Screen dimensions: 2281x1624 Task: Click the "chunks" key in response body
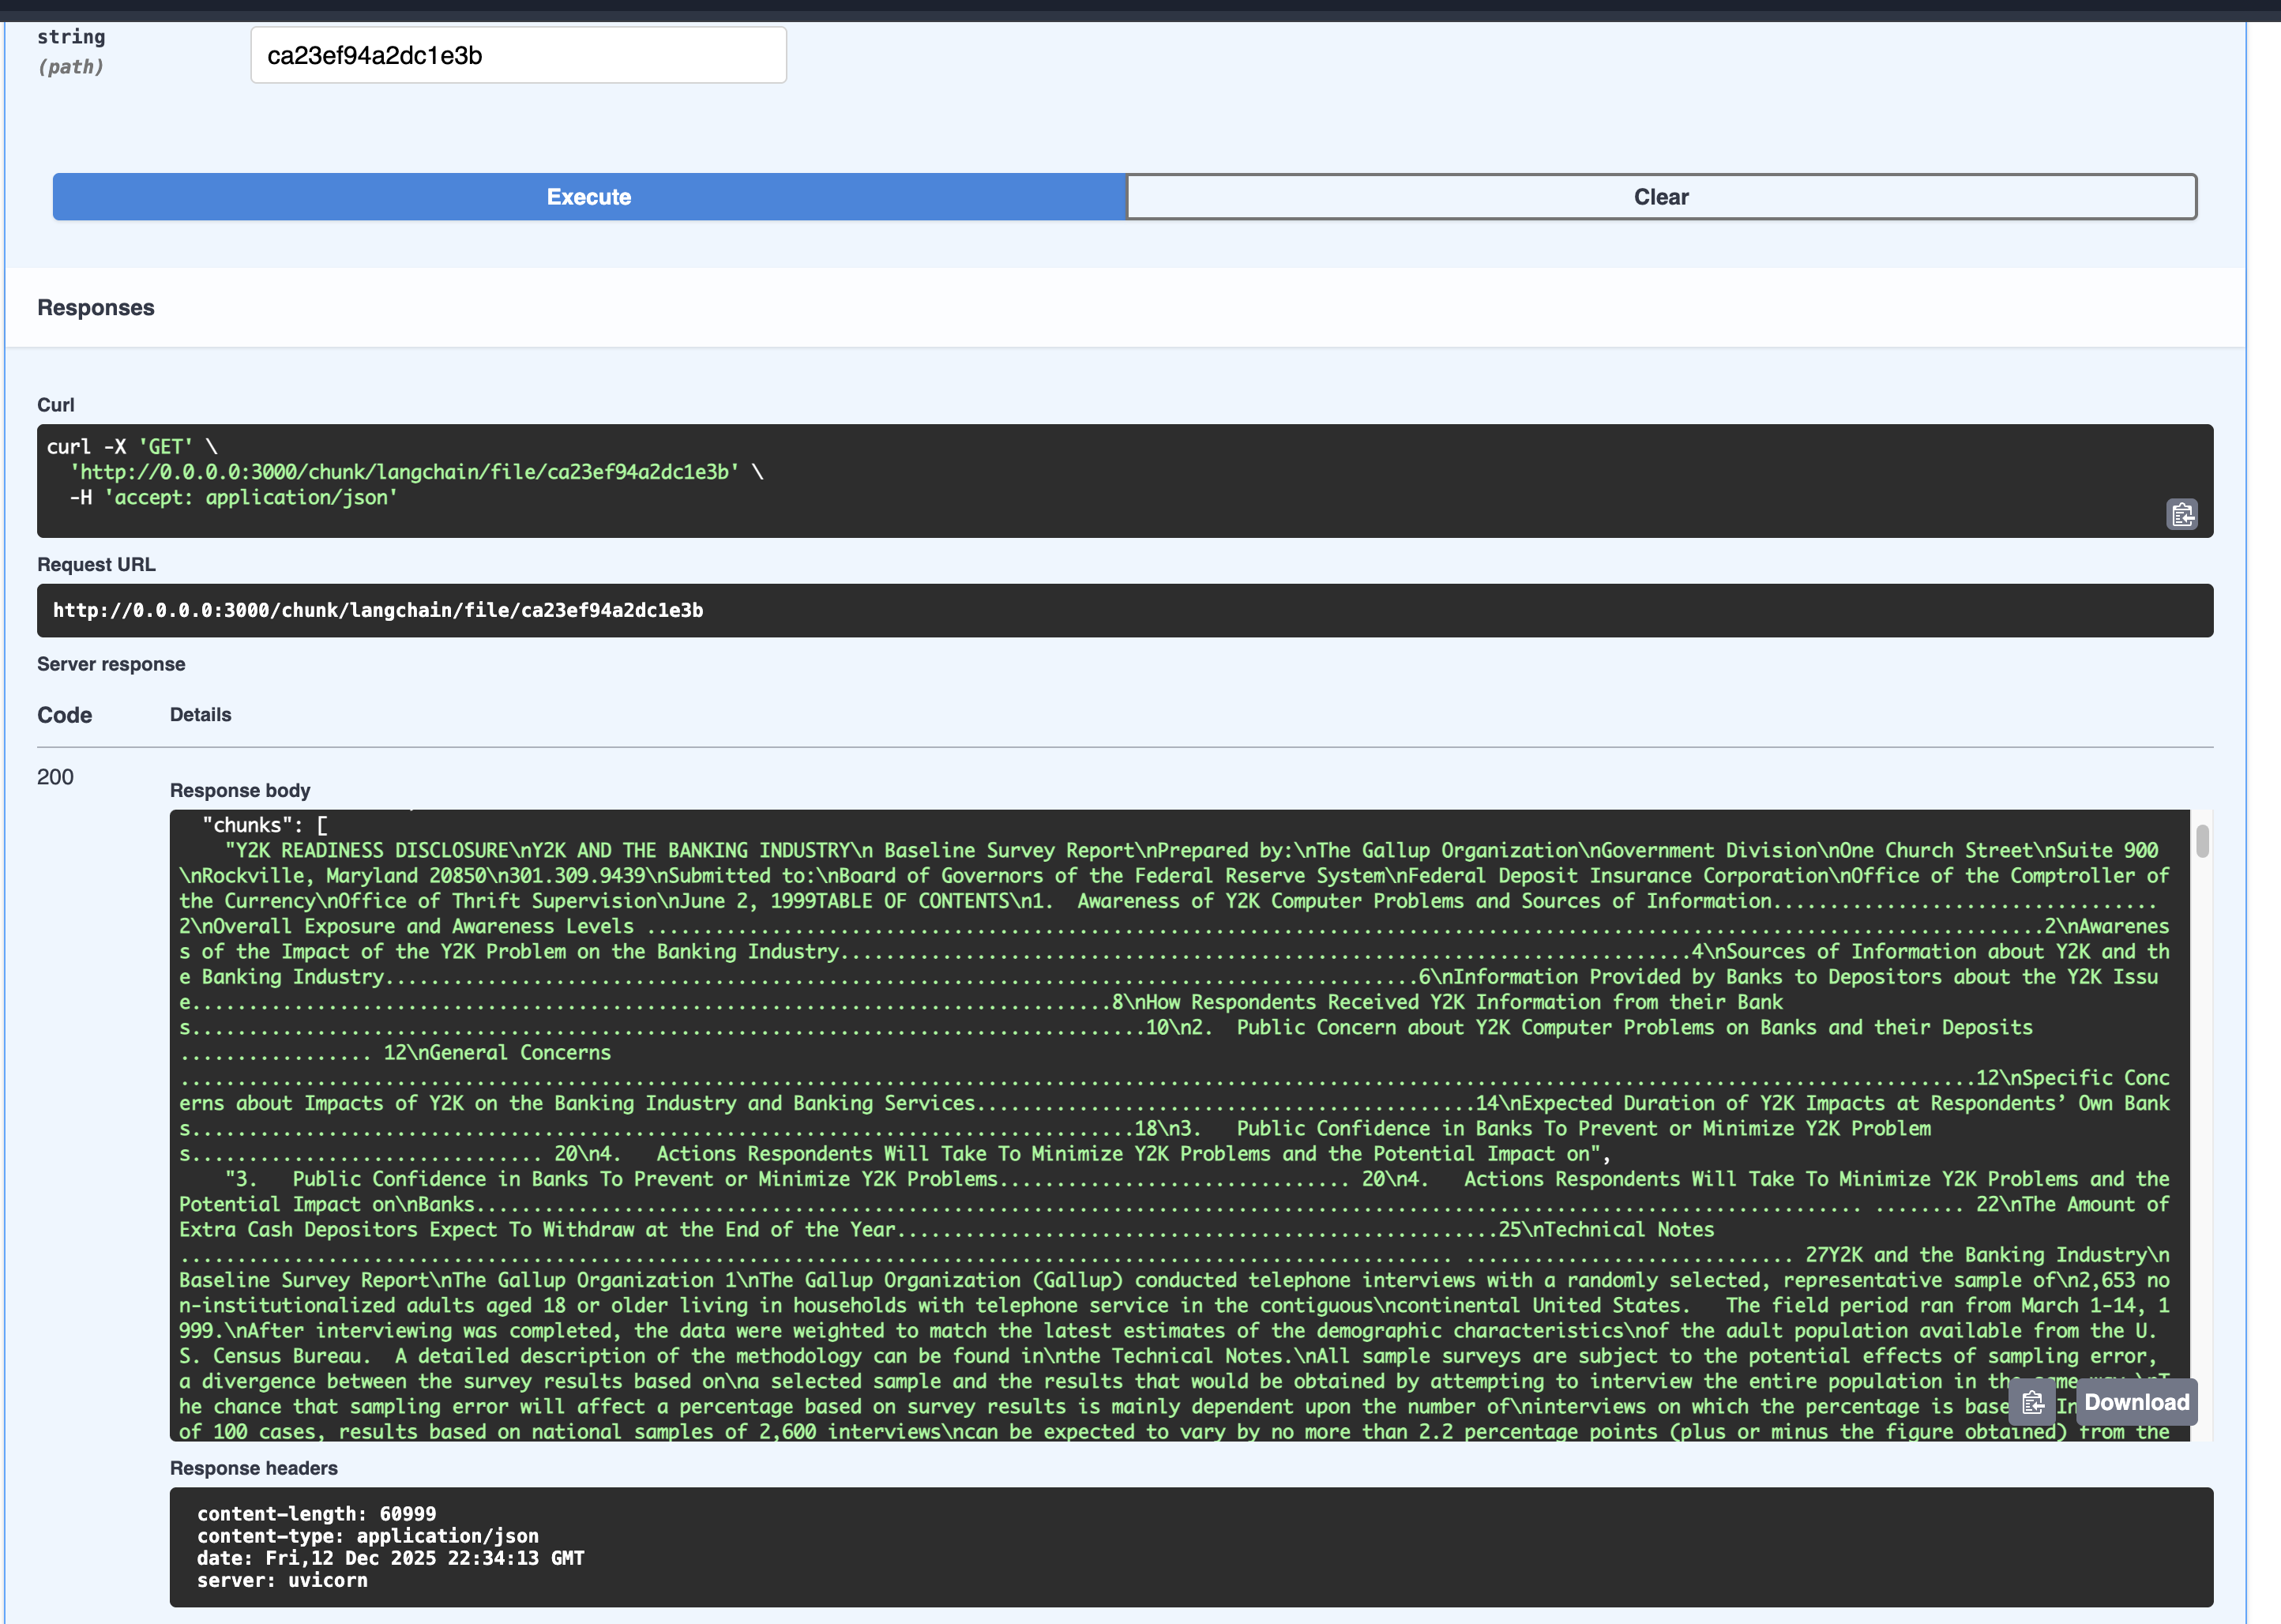pos(248,825)
